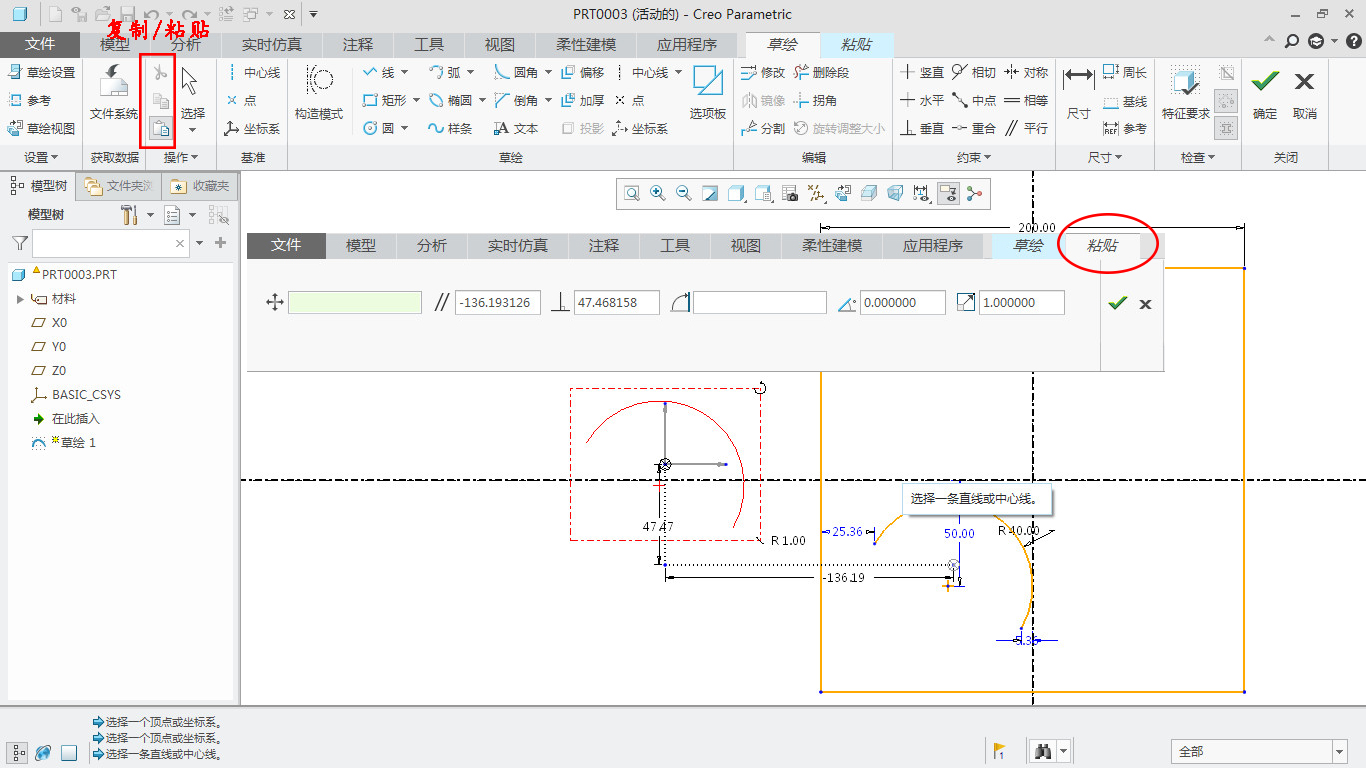This screenshot has height=768, width=1366.
Task: Click 周长 perimeter dimension tool
Action: click(x=1125, y=73)
